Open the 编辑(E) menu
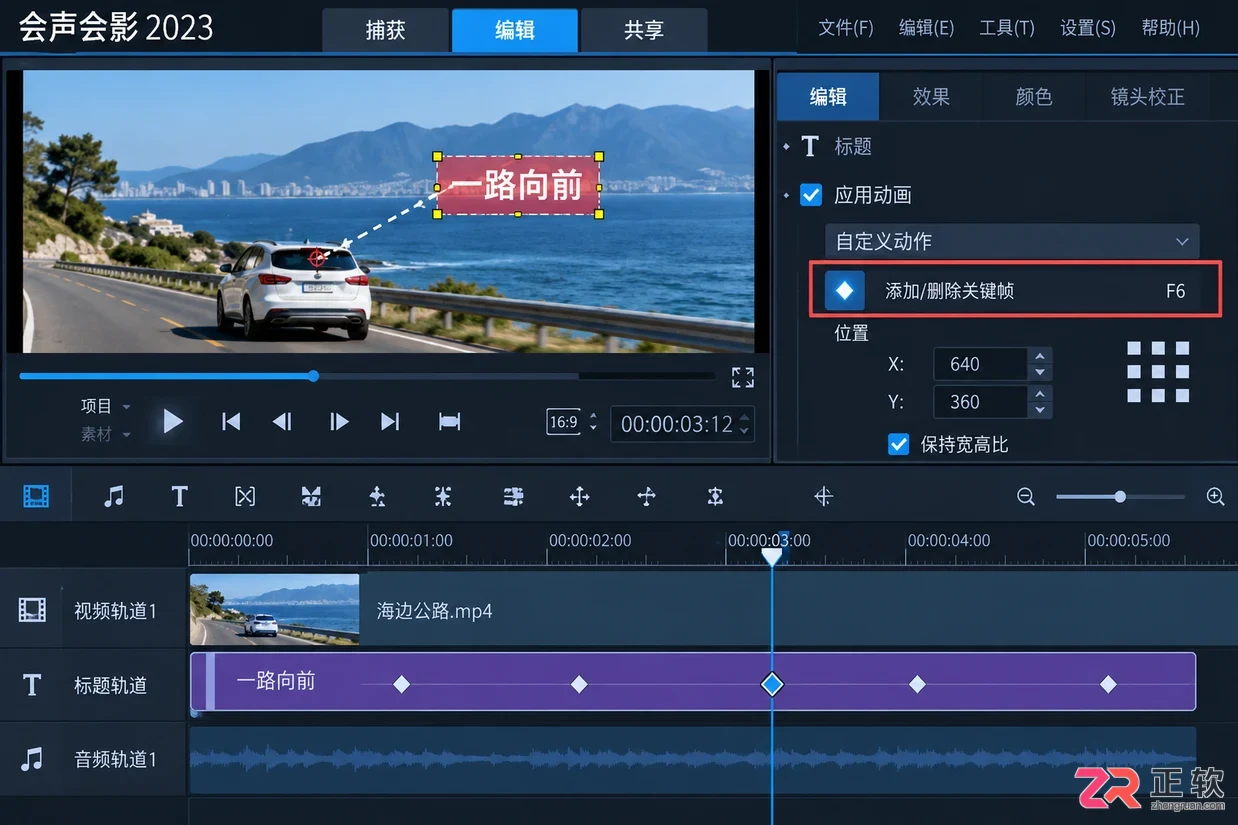 (926, 28)
